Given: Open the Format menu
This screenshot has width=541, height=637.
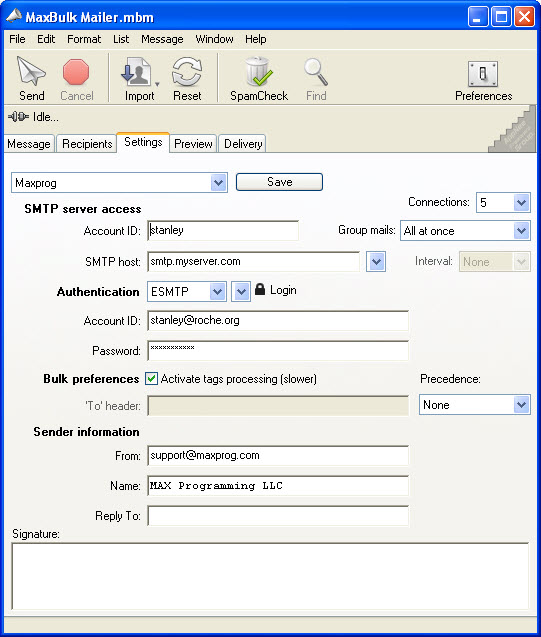Looking at the screenshot, I should (x=84, y=39).
